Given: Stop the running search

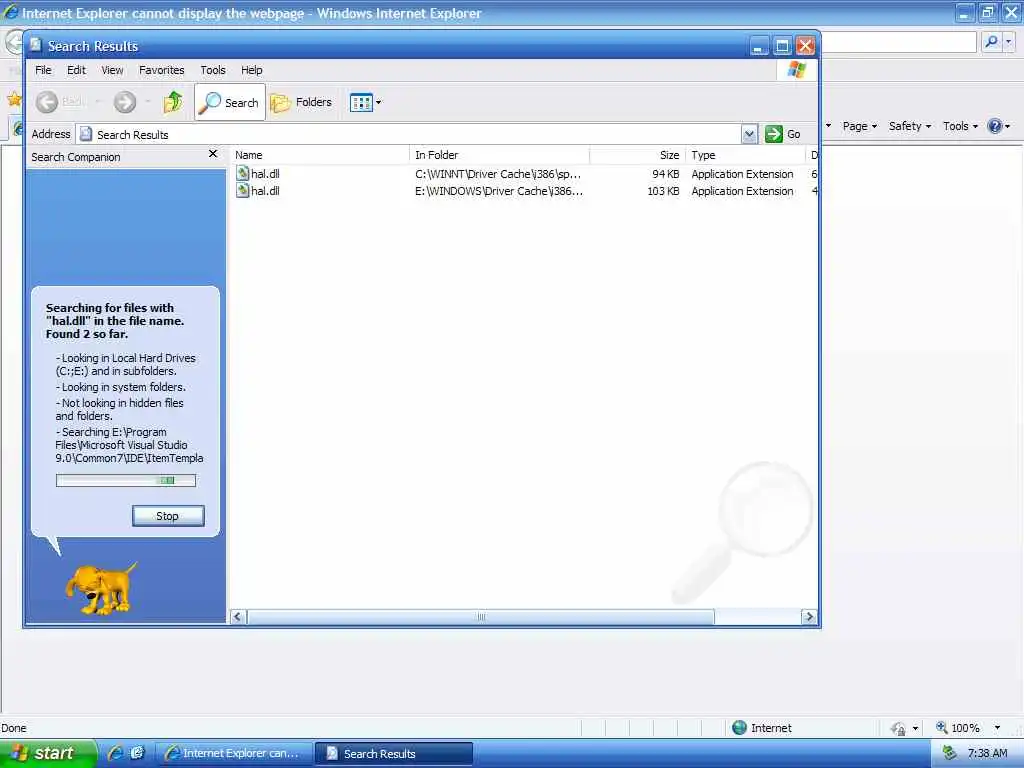Looking at the screenshot, I should pyautogui.click(x=168, y=516).
